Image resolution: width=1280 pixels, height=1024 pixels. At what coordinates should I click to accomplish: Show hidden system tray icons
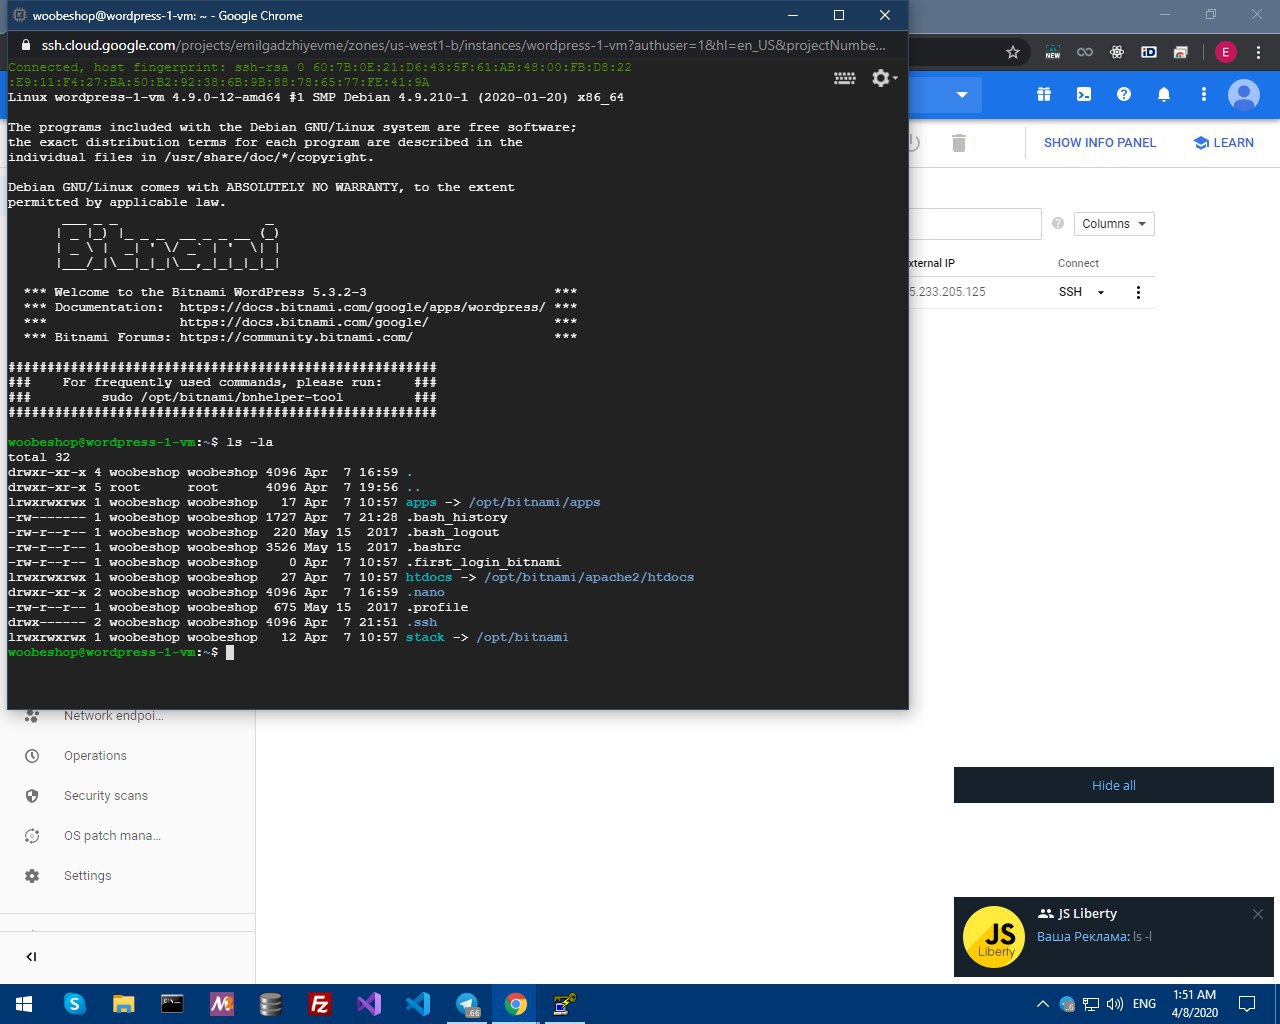[1042, 1004]
